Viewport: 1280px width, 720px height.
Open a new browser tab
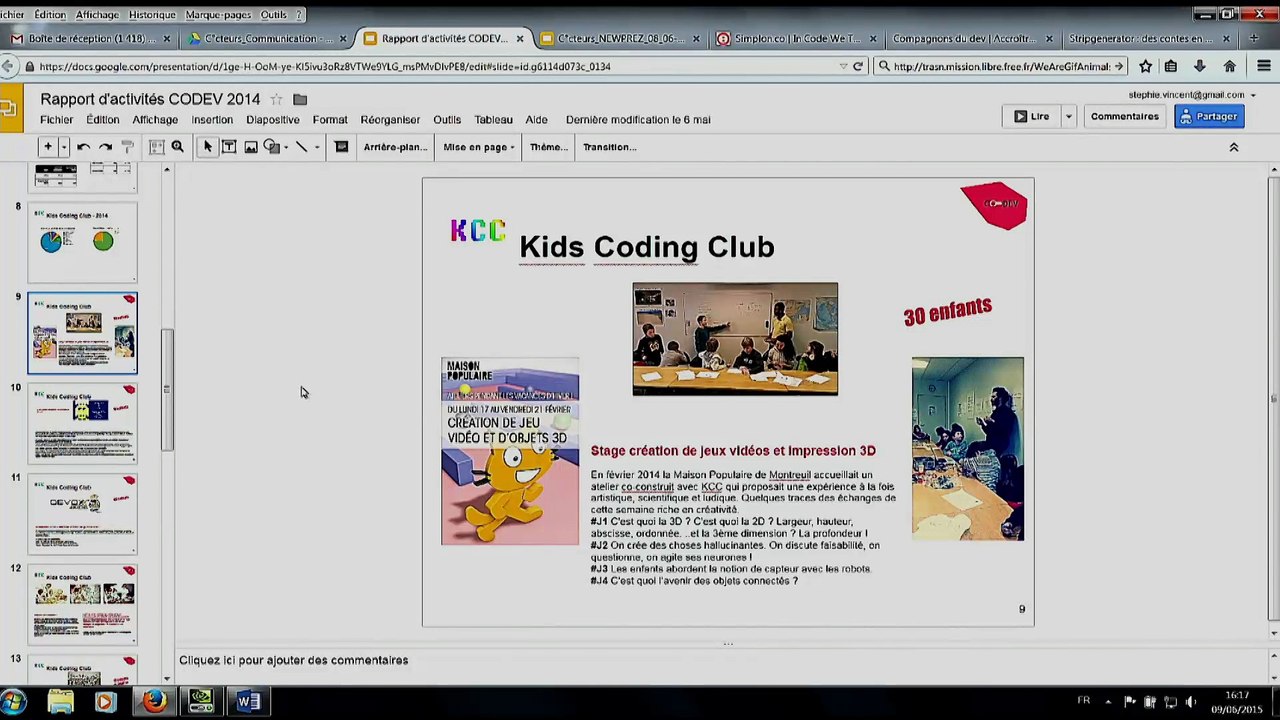[1254, 39]
